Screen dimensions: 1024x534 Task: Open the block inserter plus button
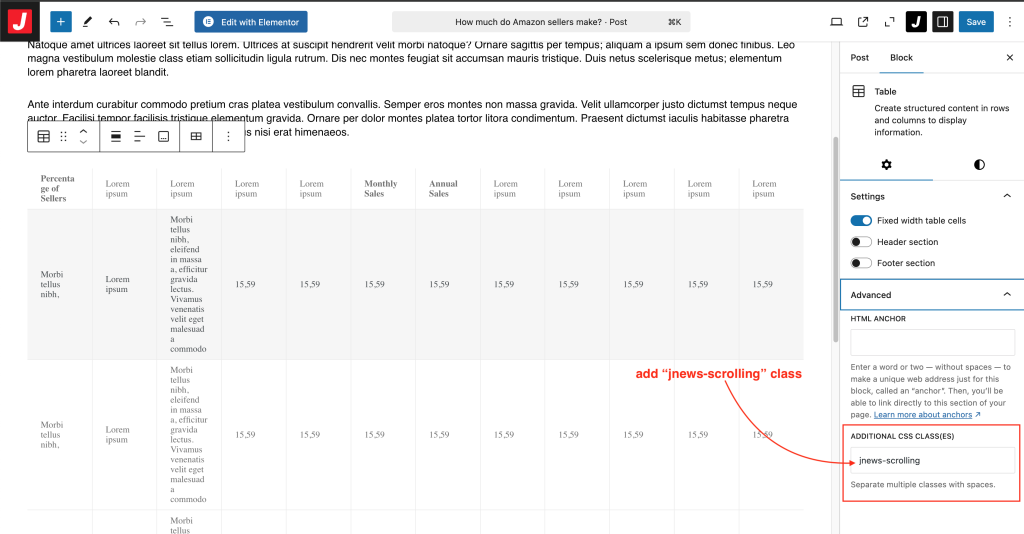tap(60, 21)
